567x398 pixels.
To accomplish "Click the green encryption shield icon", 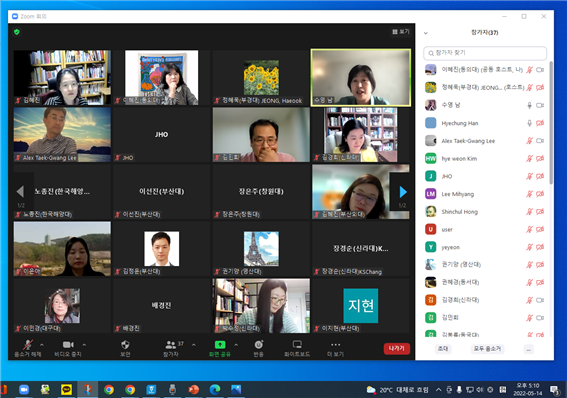I will click(x=17, y=32).
